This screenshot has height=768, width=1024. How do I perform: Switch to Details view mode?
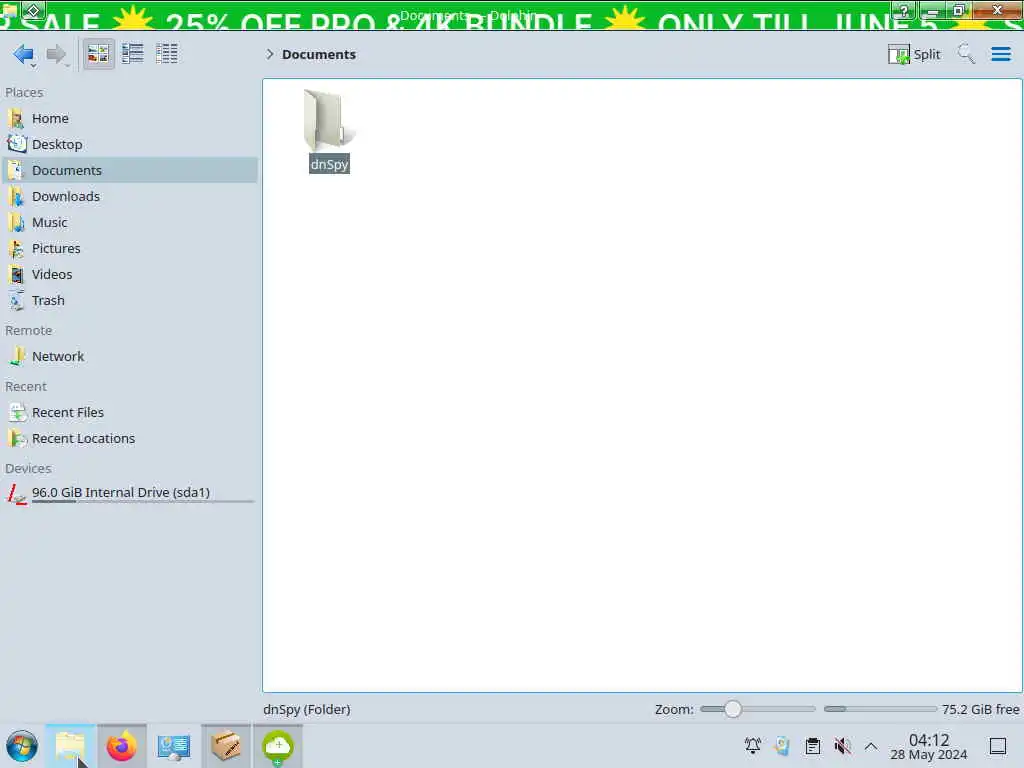167,54
